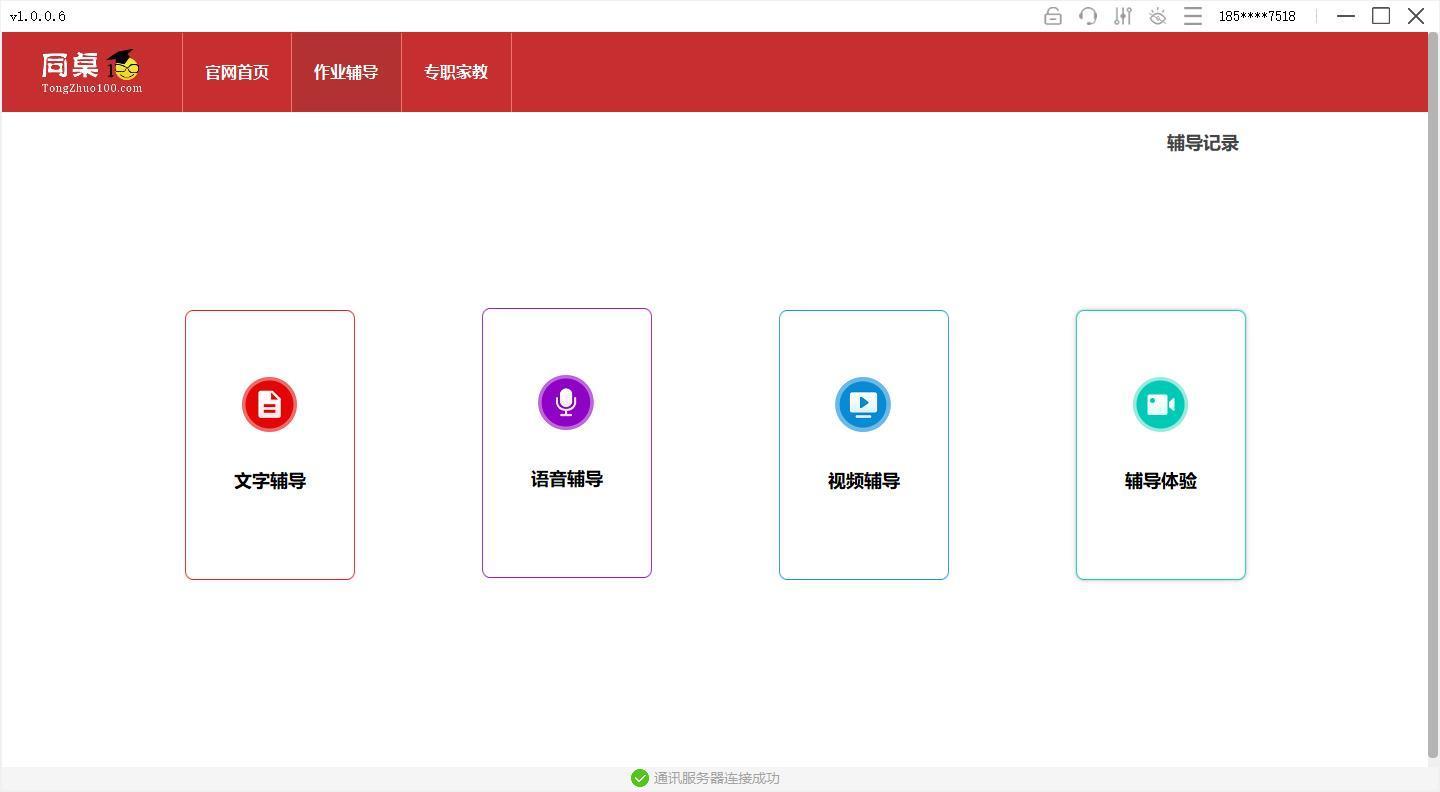This screenshot has width=1440, height=792.
Task: Click the teal camera icon
Action: pyautogui.click(x=1160, y=404)
